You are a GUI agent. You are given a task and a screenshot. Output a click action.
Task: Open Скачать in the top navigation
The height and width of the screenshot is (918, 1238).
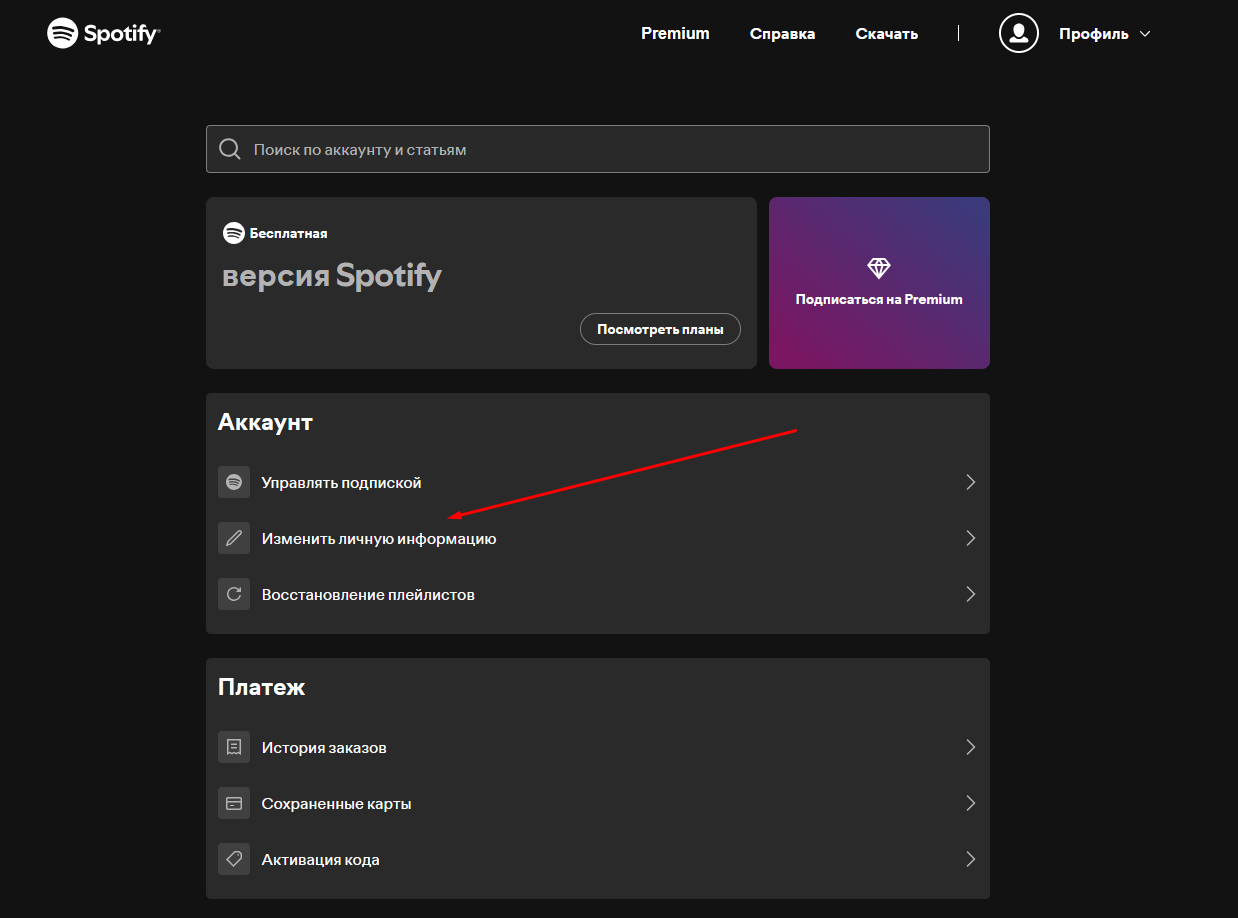point(886,34)
